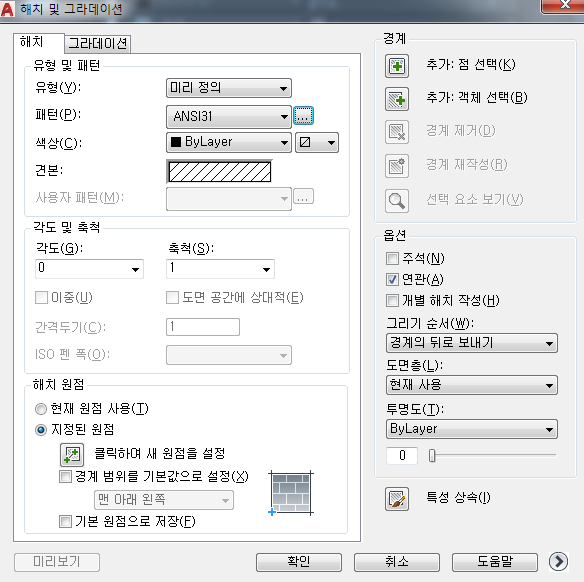Open the 도면층(L) 현재 사용 dropdown
The height and width of the screenshot is (582, 584).
click(472, 385)
